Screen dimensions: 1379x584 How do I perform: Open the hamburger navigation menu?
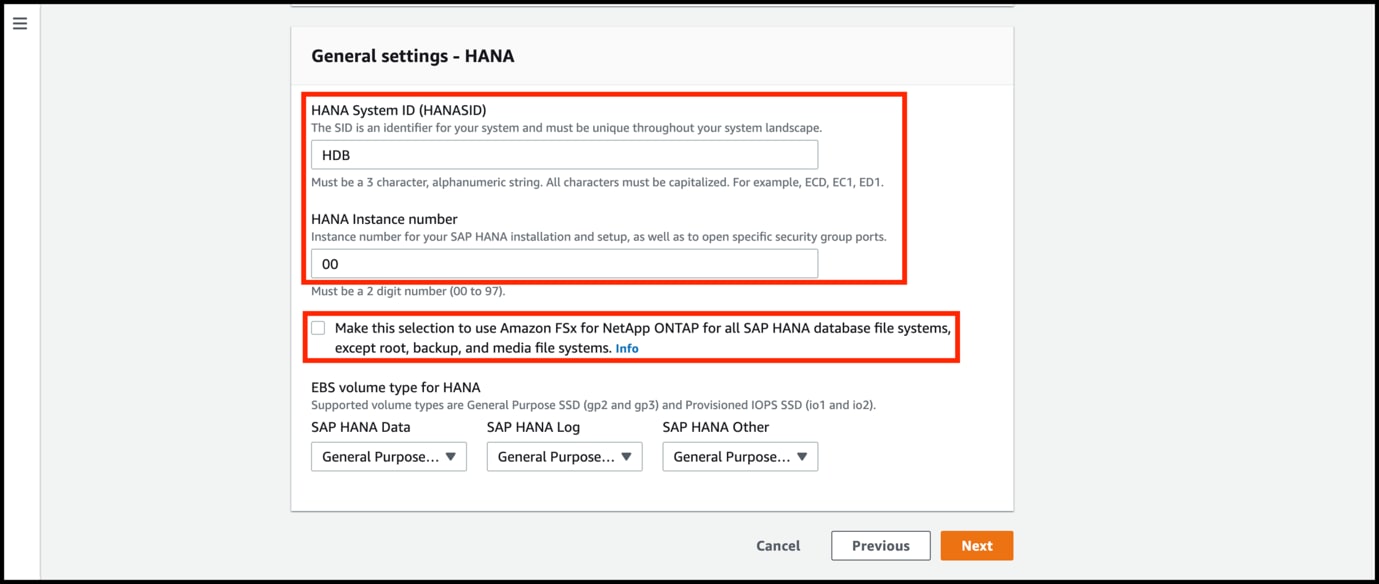20,23
